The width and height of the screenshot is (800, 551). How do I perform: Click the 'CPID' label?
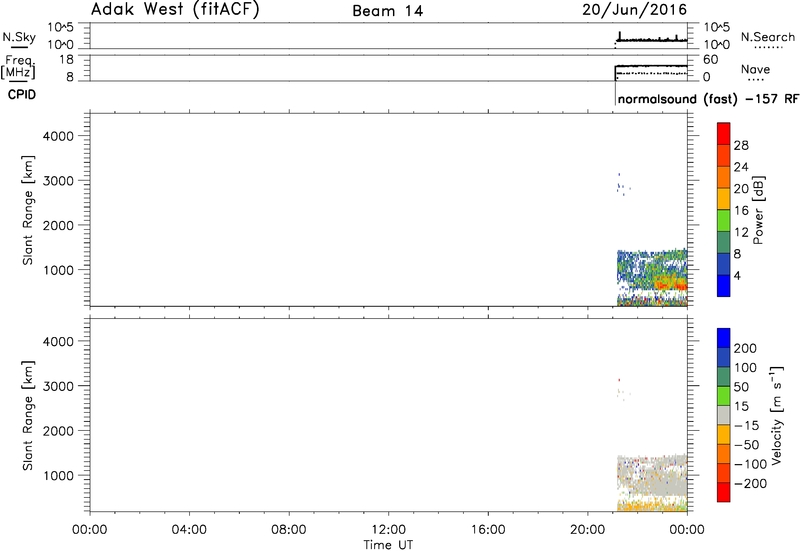coord(22,95)
